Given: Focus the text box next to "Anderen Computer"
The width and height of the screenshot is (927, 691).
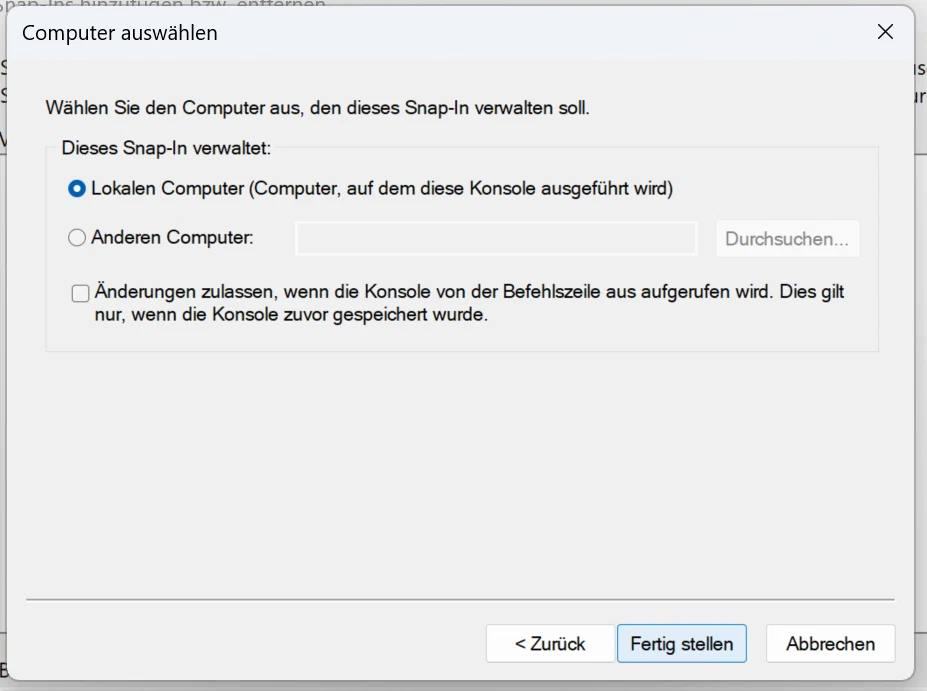Looking at the screenshot, I should (495, 238).
